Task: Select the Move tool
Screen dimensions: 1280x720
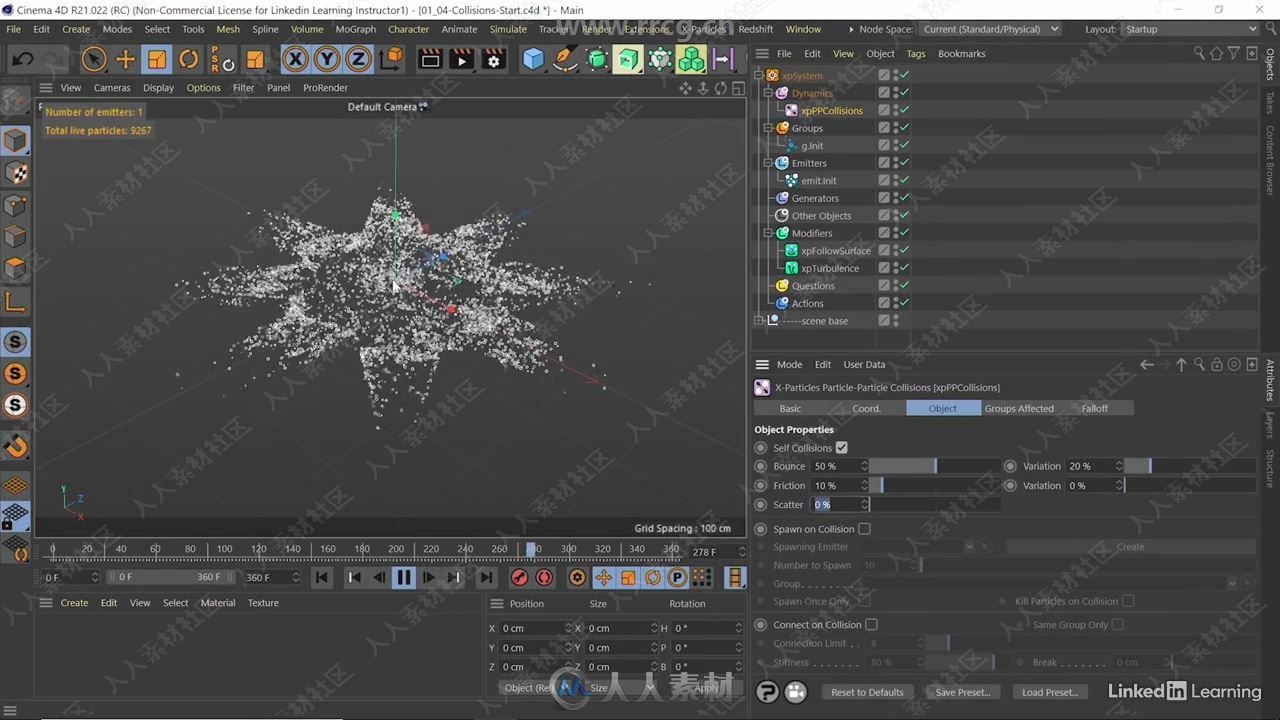Action: [x=125, y=60]
